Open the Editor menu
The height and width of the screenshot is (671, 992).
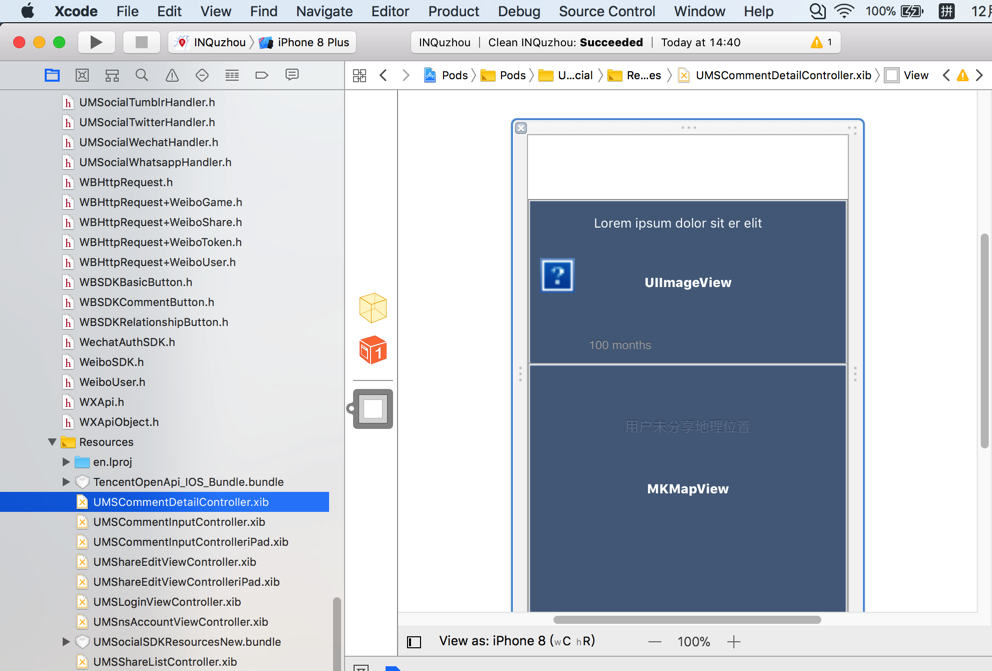point(390,11)
